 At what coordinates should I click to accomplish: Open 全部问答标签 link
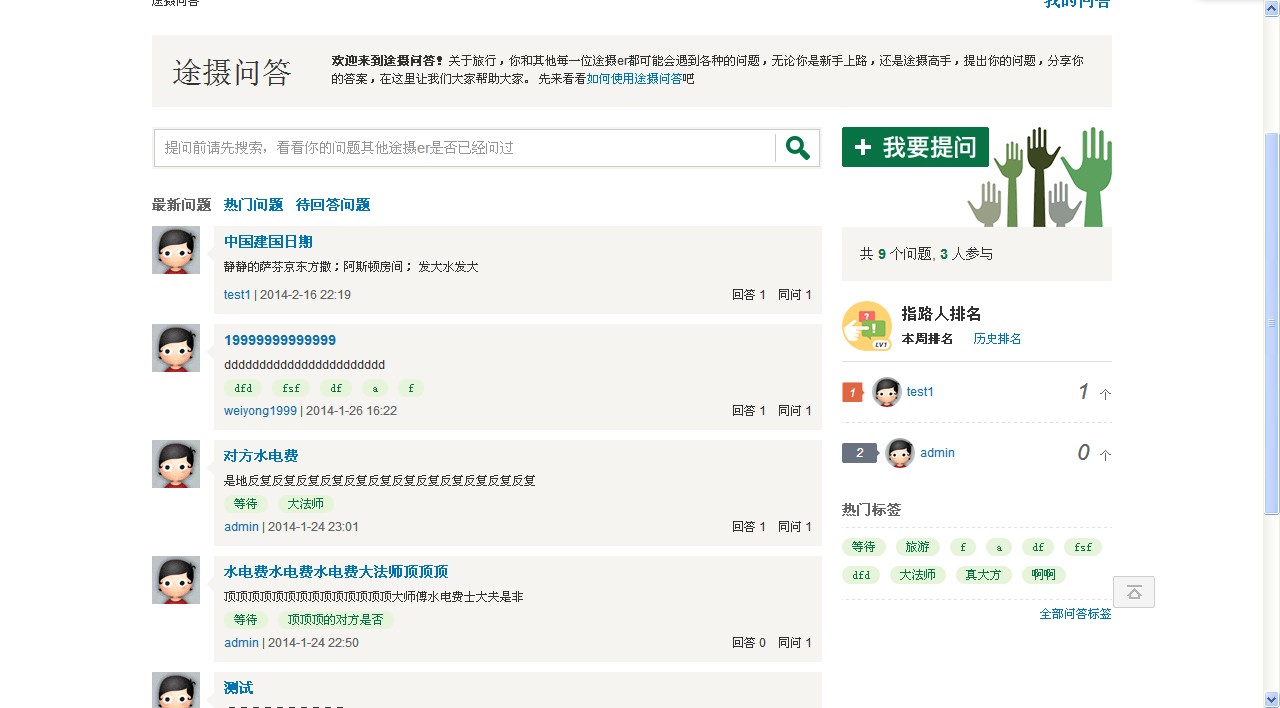point(1075,614)
